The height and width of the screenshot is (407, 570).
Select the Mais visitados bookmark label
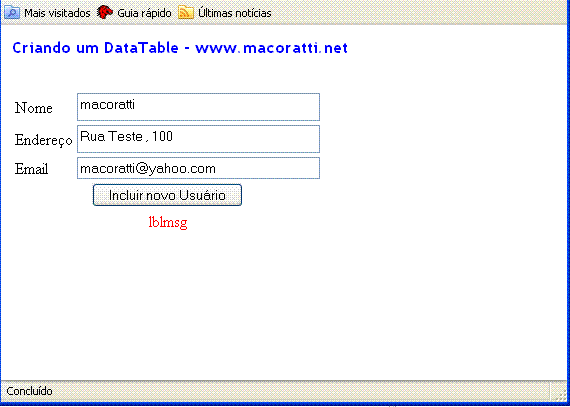point(57,13)
